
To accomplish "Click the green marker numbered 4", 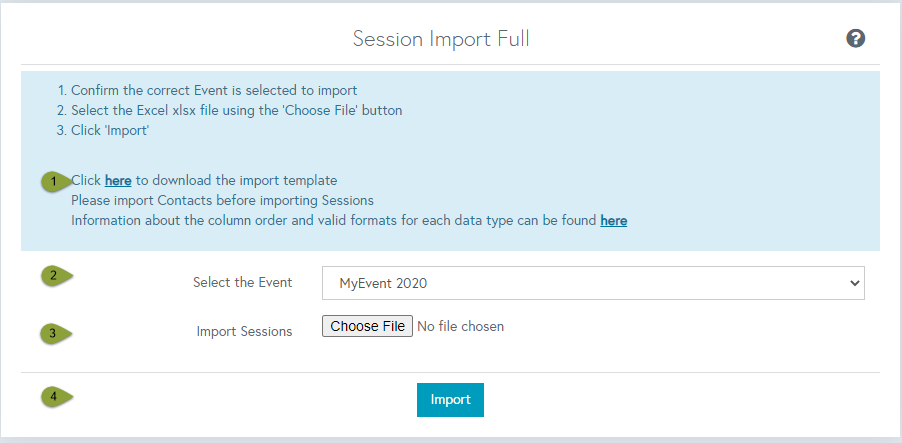I will (56, 396).
